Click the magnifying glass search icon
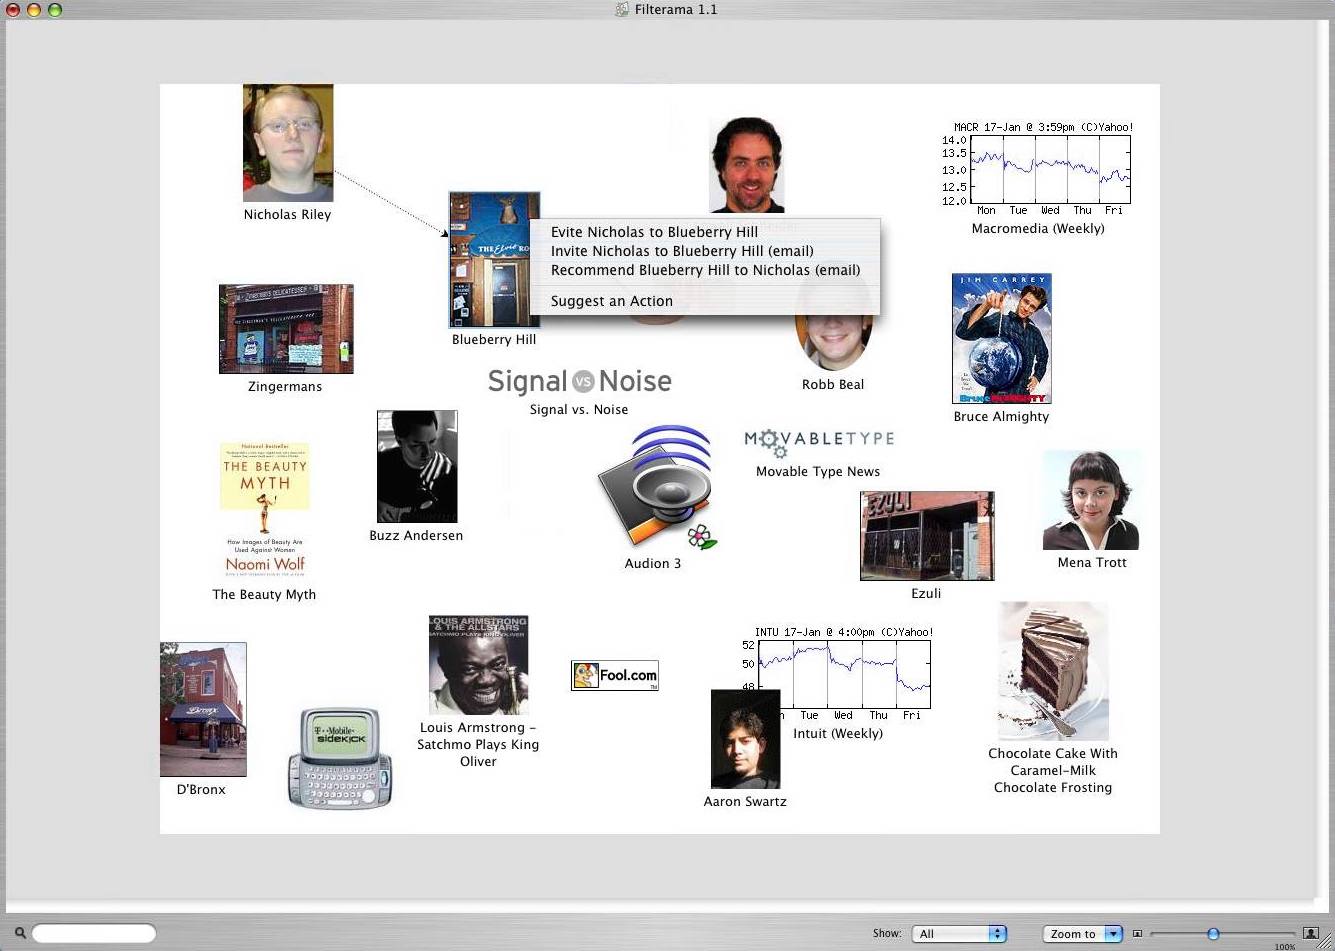Image resolution: width=1335 pixels, height=951 pixels. (x=20, y=933)
